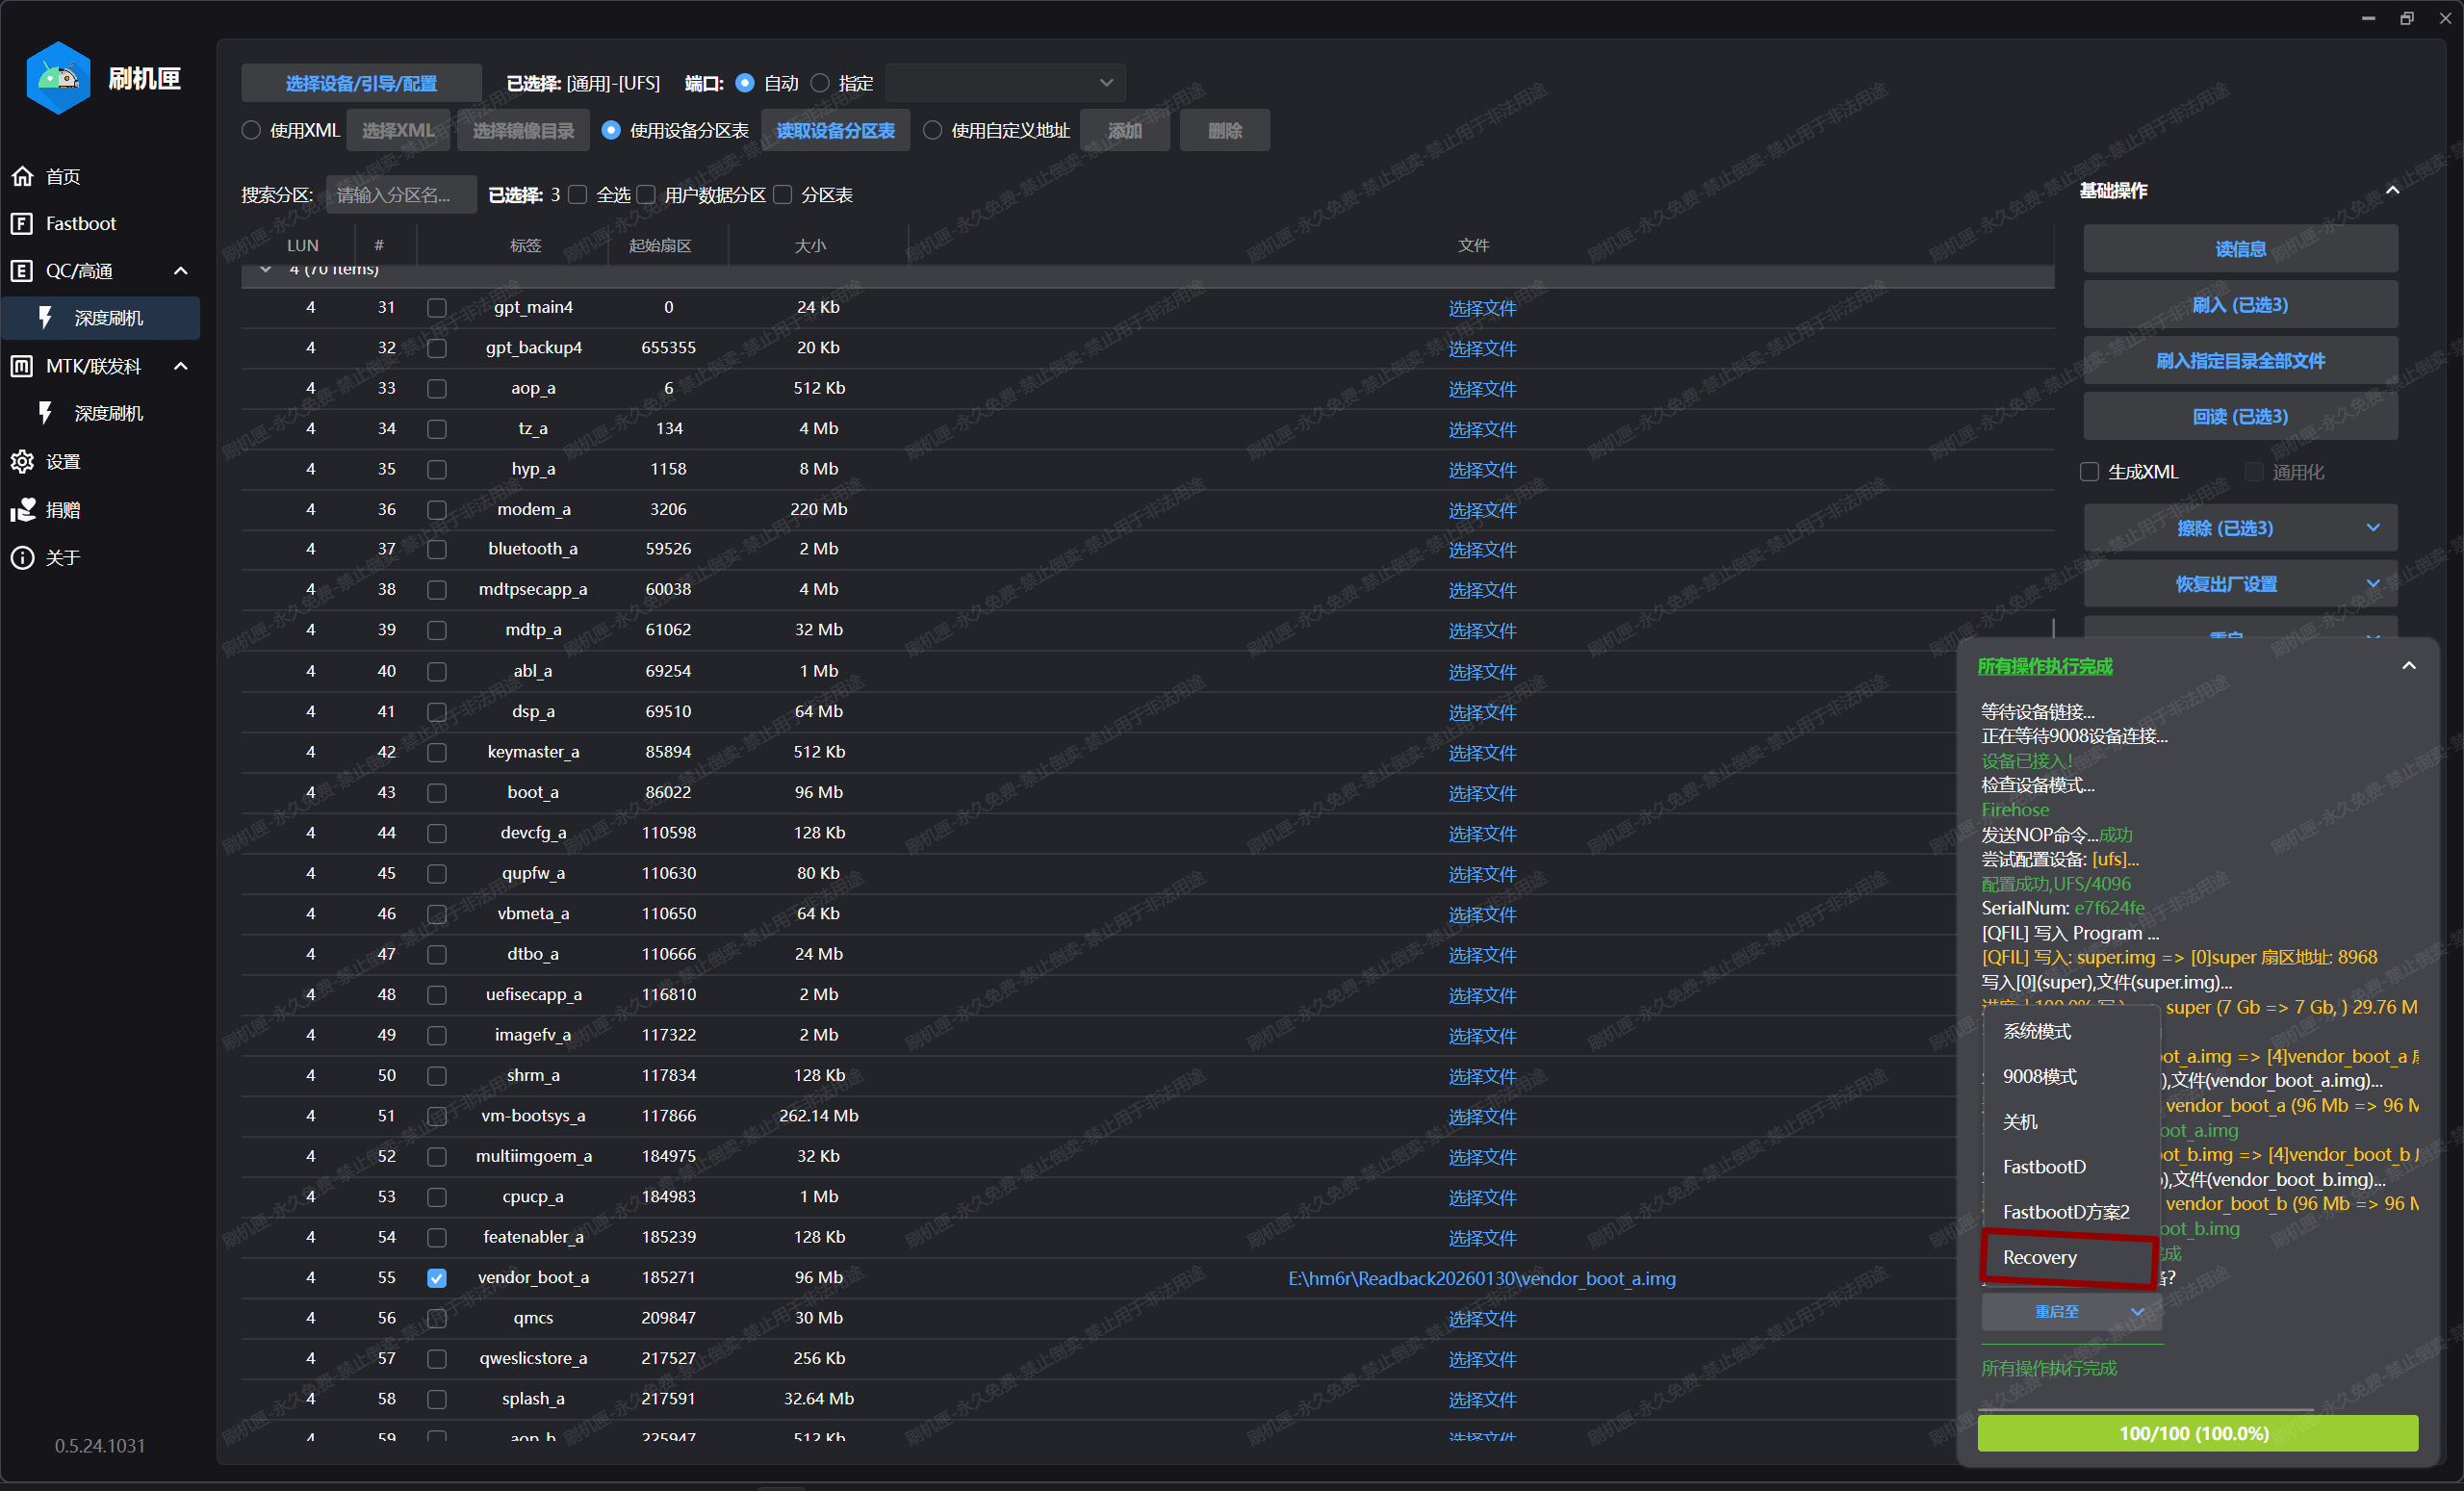Click the home icon in sidebar
The image size is (2464, 1491).
point(22,176)
